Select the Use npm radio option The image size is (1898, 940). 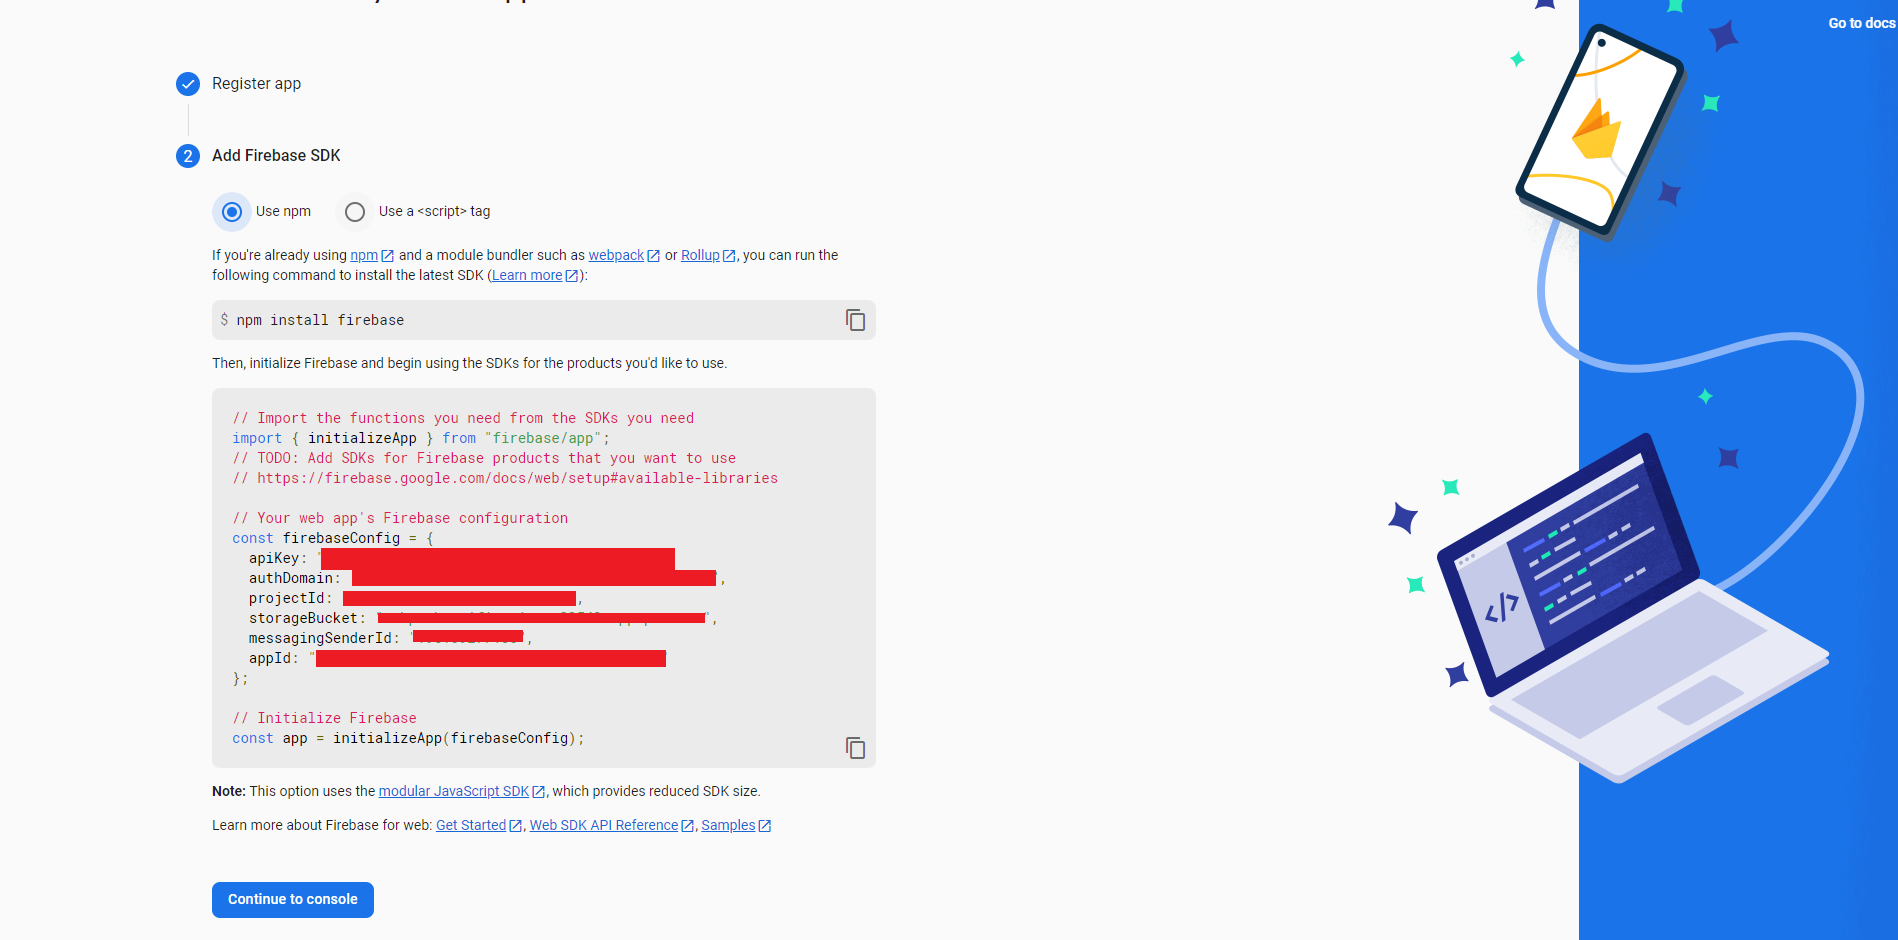click(x=232, y=212)
